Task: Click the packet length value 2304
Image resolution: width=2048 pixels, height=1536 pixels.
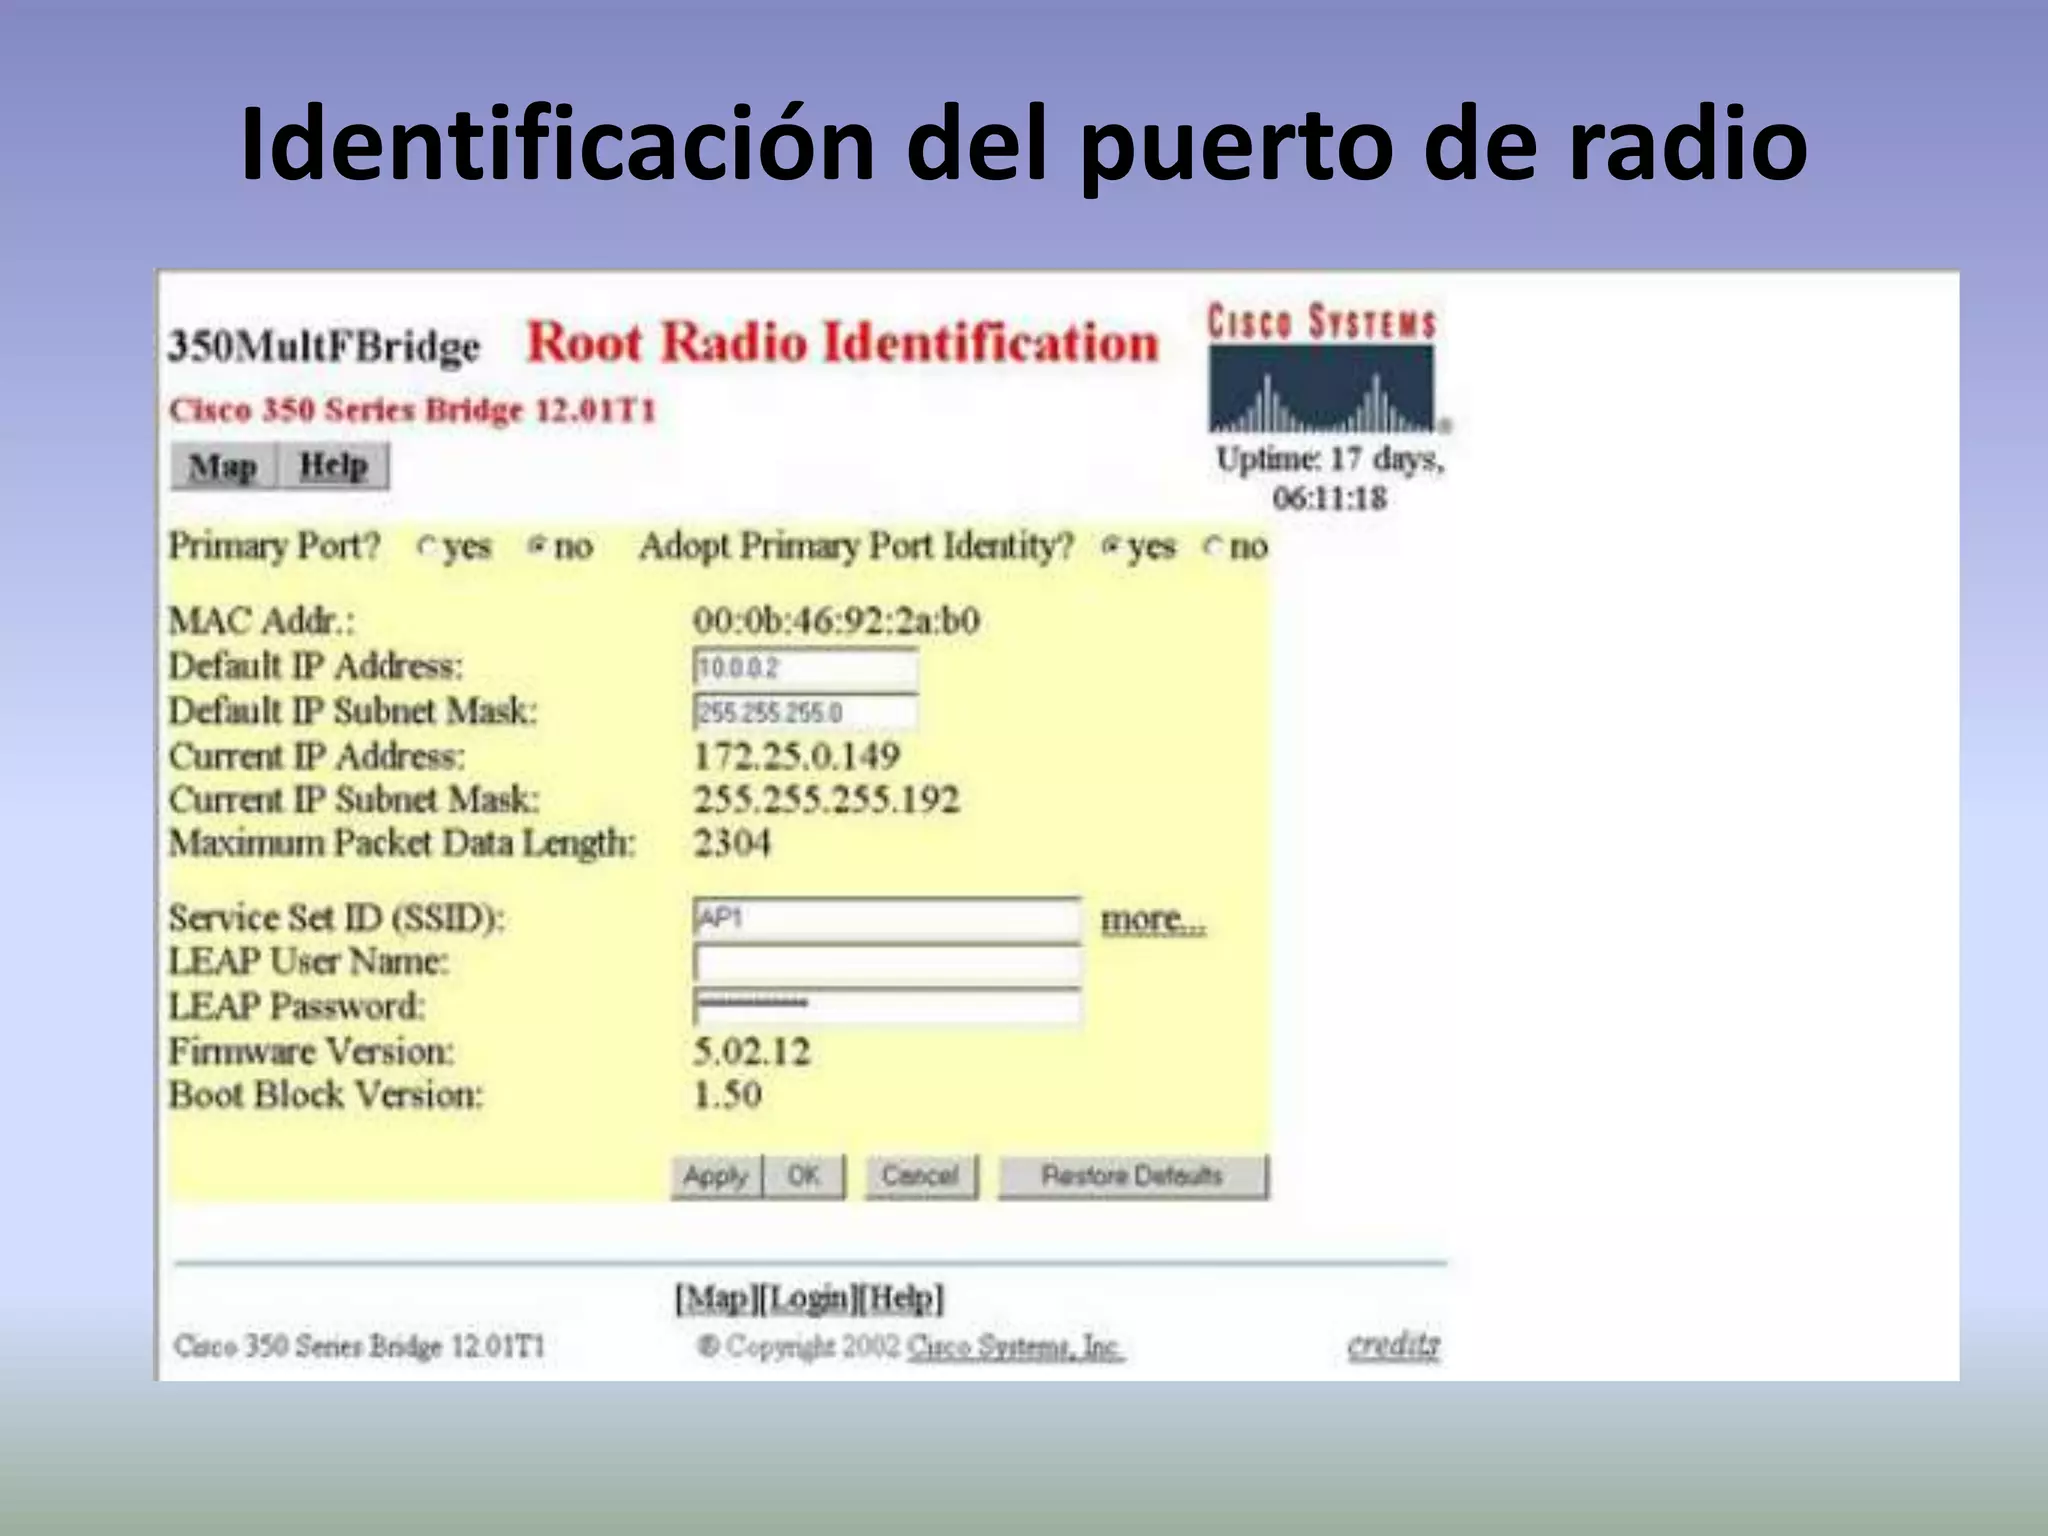Action: point(732,843)
